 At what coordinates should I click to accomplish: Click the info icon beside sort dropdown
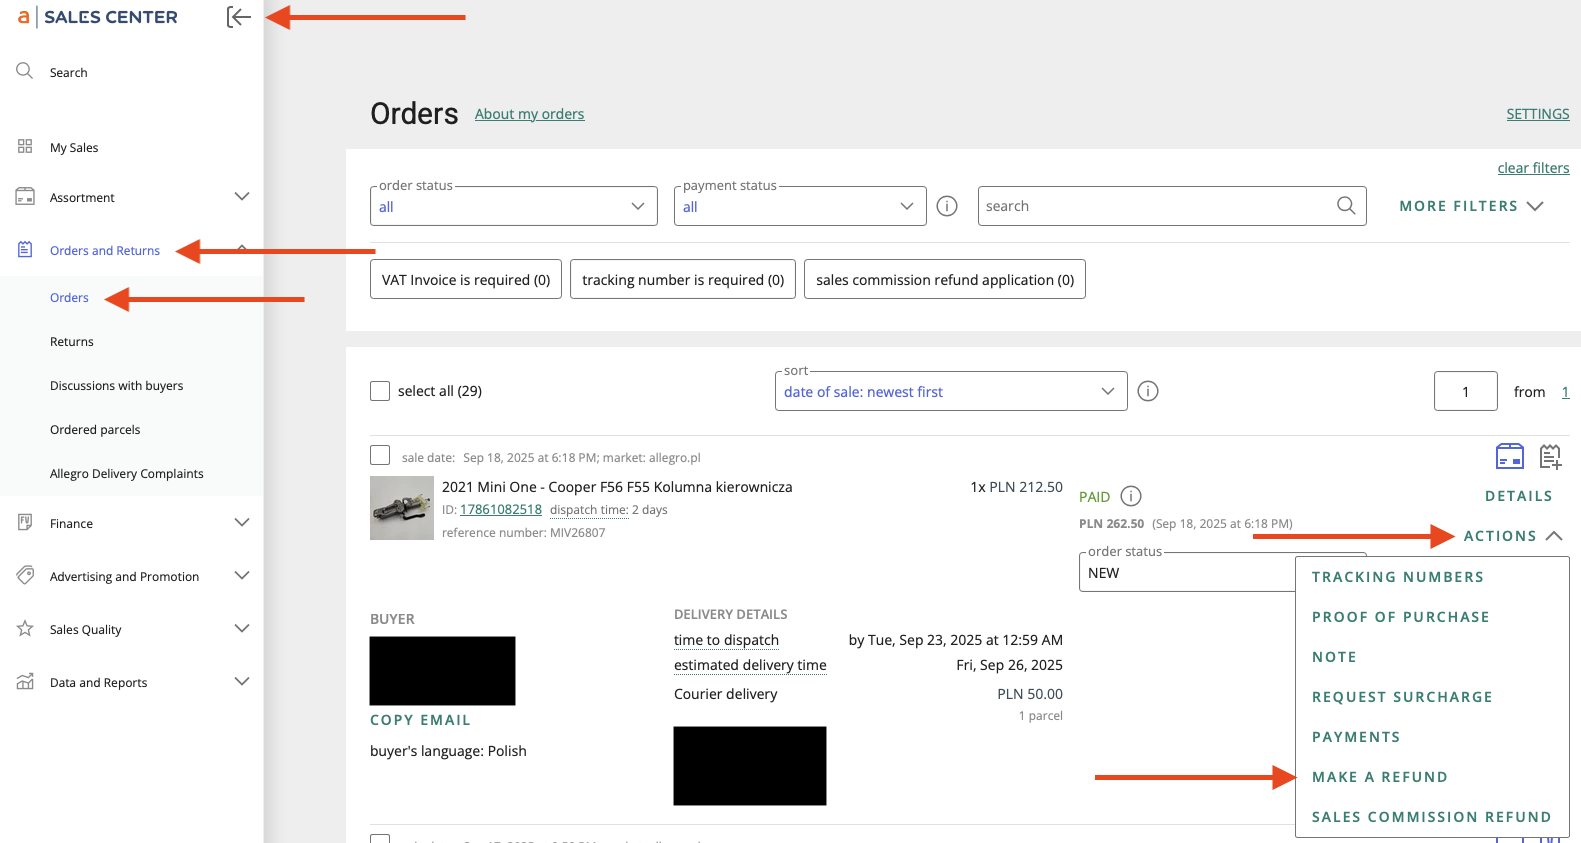tap(1148, 391)
